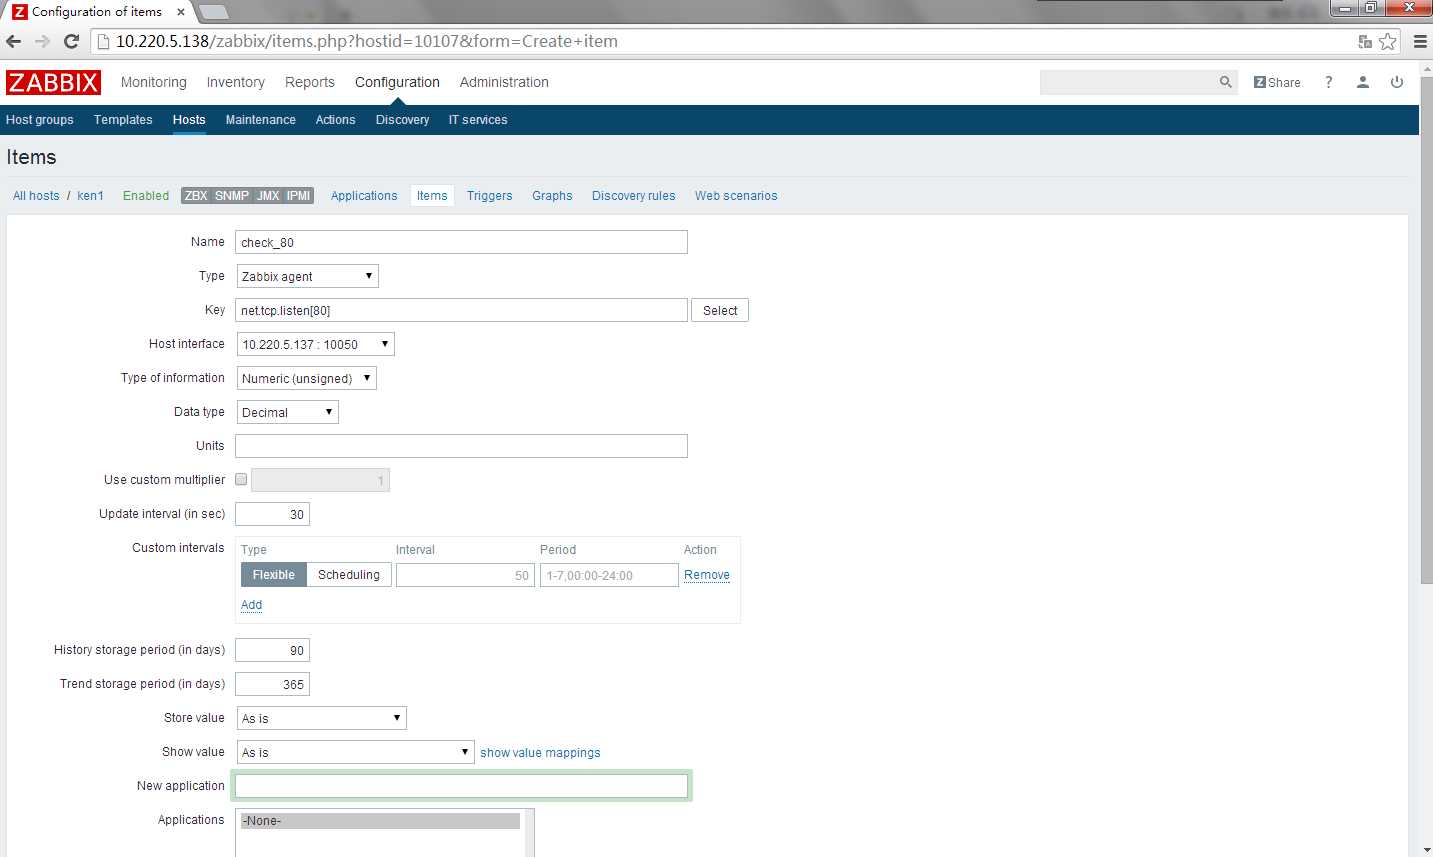Screen dimensions: 1433x857
Task: Open Chrome menu hamburger icon
Action: tap(1420, 41)
